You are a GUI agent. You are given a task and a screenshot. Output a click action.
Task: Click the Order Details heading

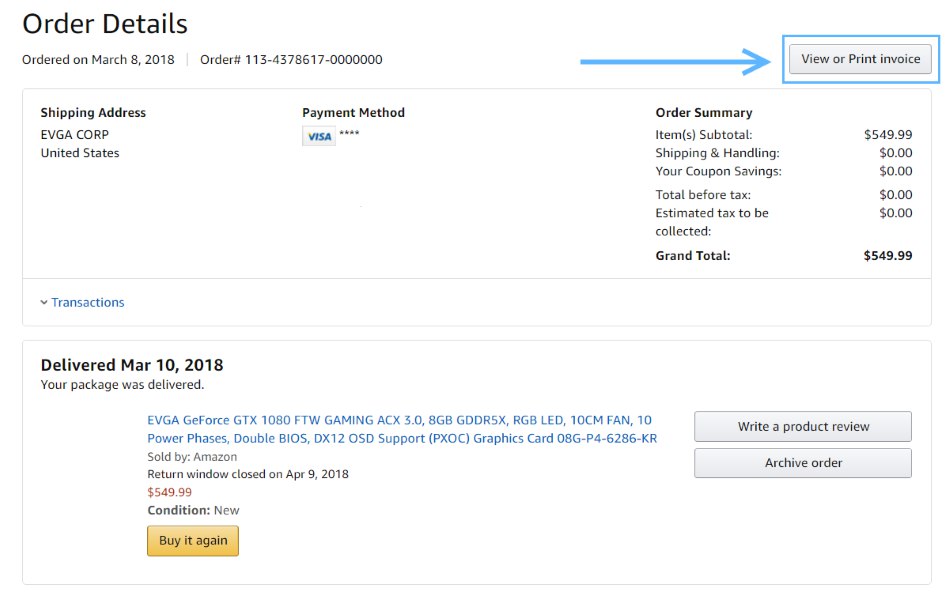pos(105,23)
